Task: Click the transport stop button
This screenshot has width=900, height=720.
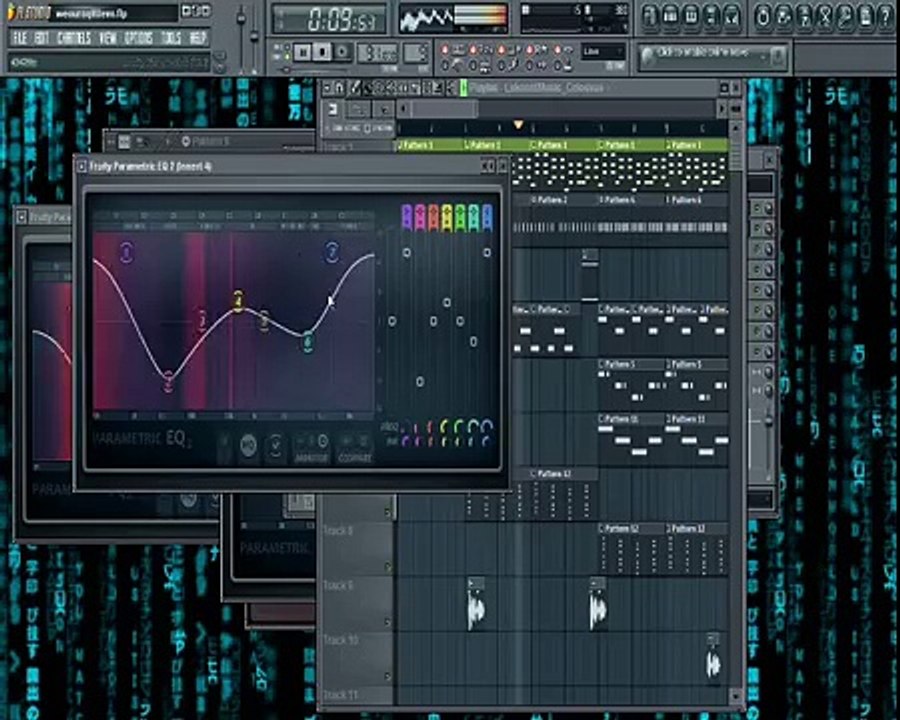Action: tap(322, 52)
